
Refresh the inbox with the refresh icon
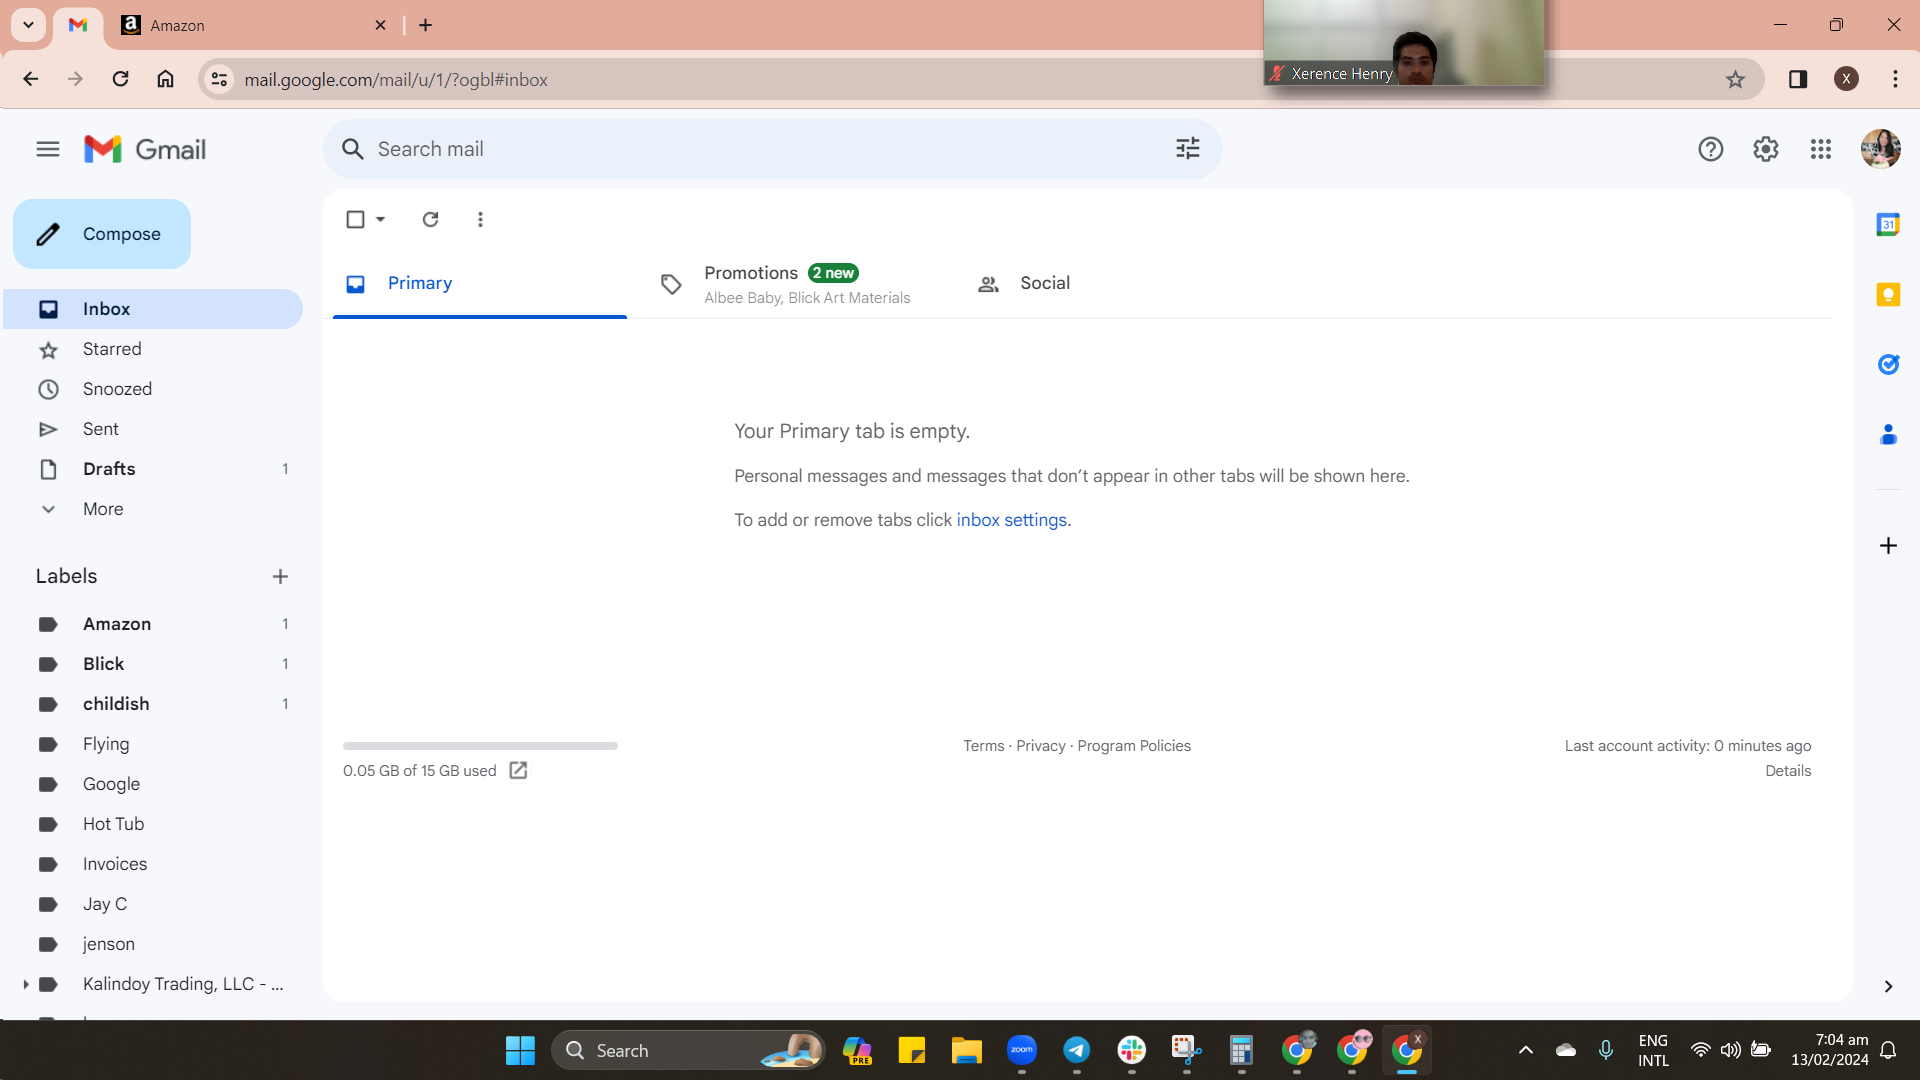(x=430, y=219)
